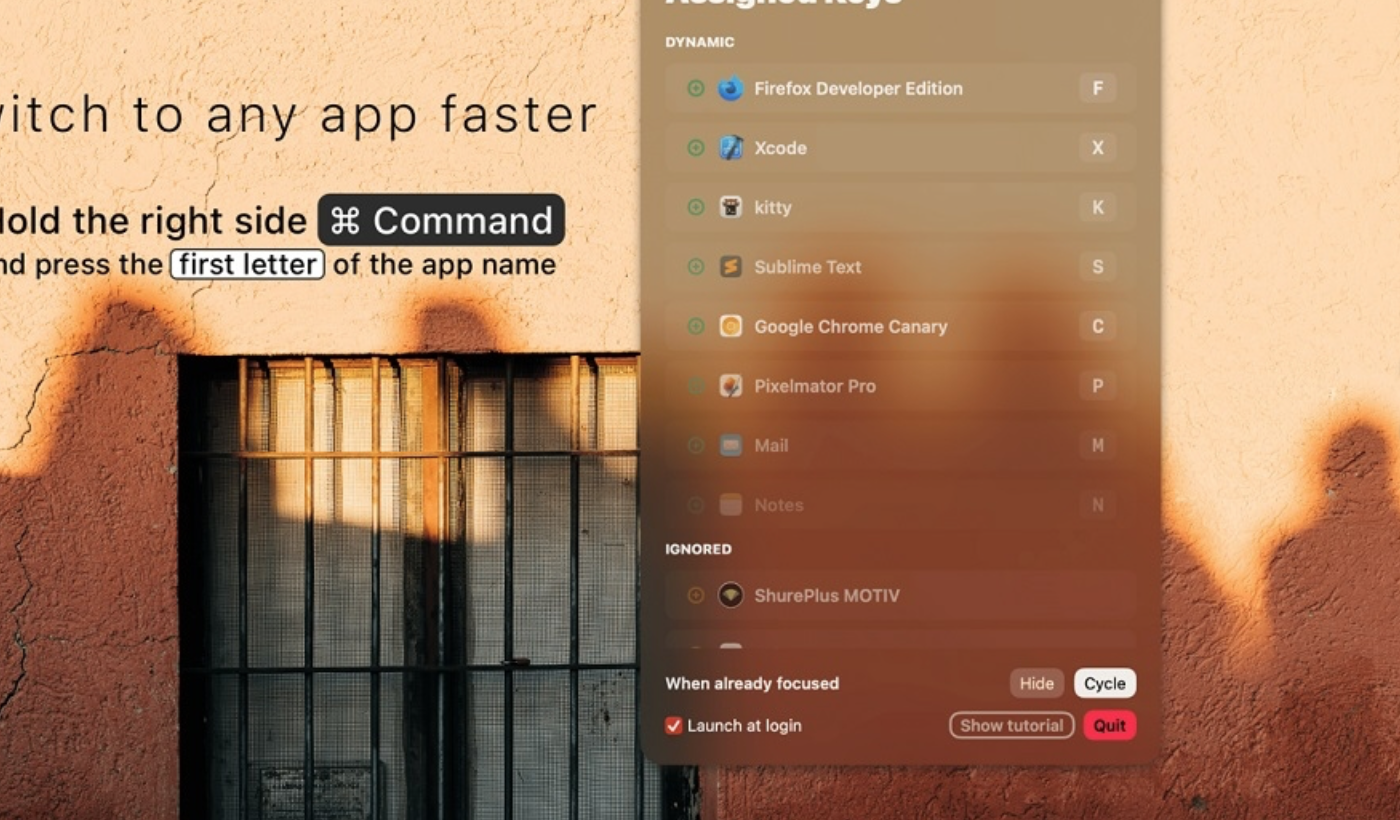Viewport: 1400px width, 820px height.
Task: Click the M key badge for Mail
Action: coord(1097,445)
